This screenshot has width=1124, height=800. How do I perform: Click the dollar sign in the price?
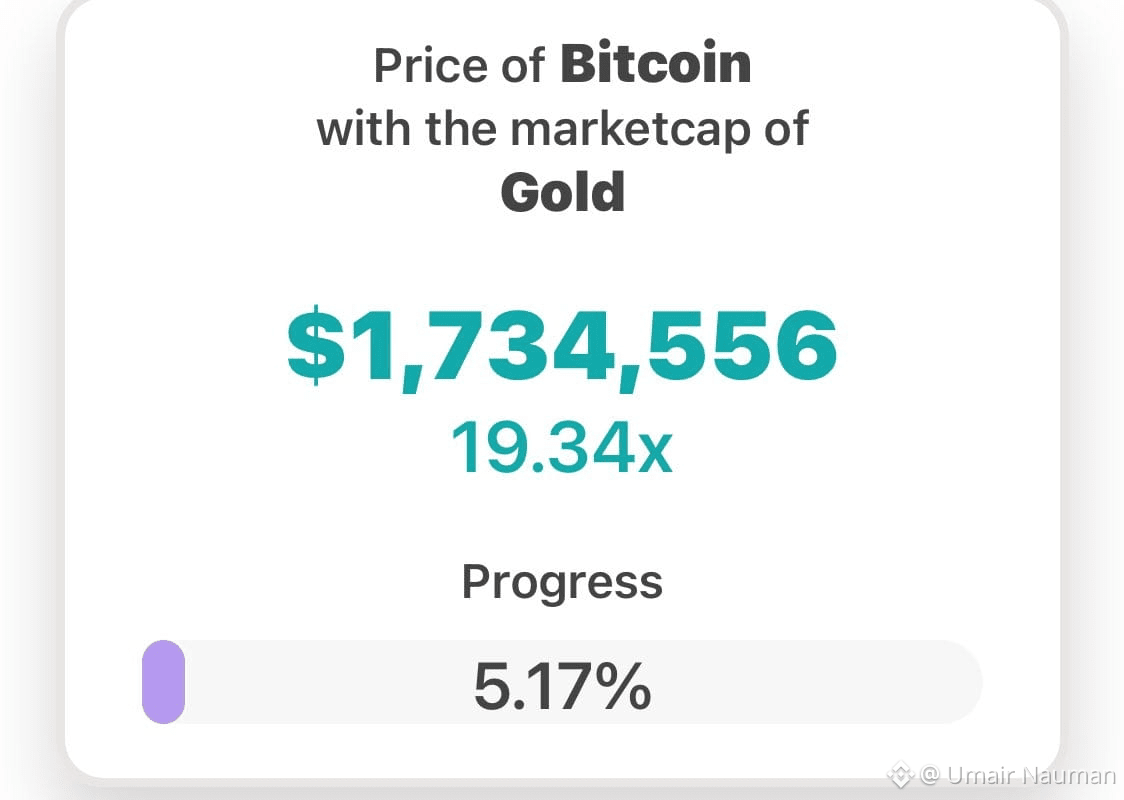click(316, 346)
